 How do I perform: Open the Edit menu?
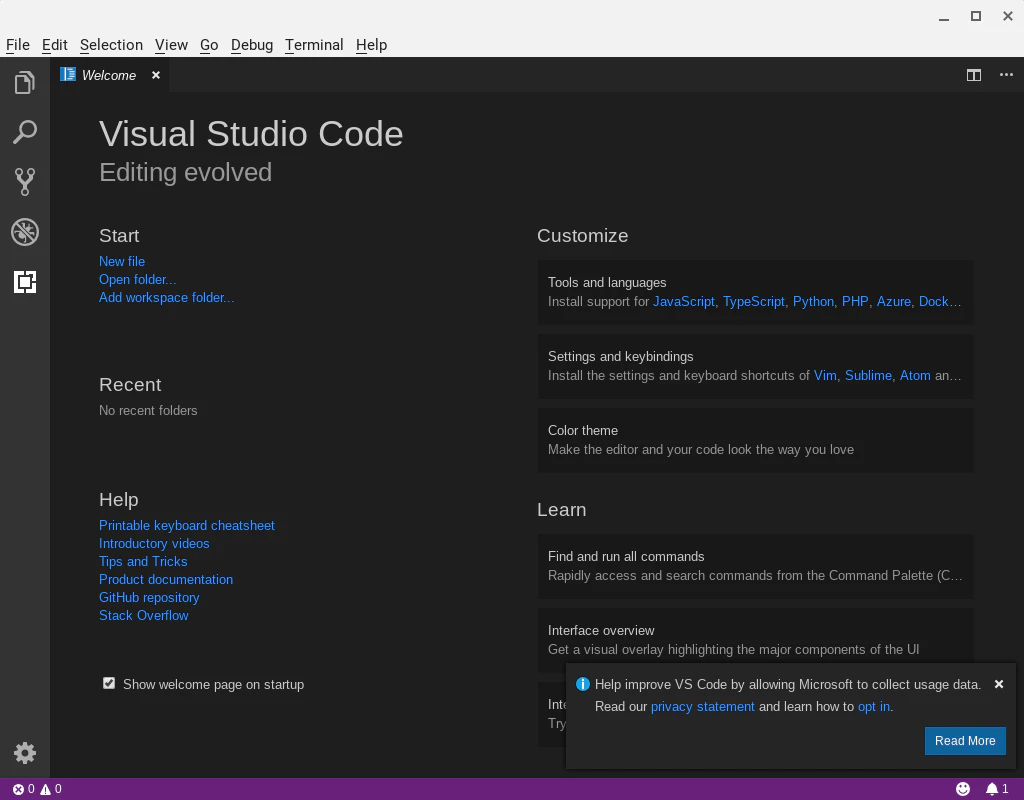(55, 44)
